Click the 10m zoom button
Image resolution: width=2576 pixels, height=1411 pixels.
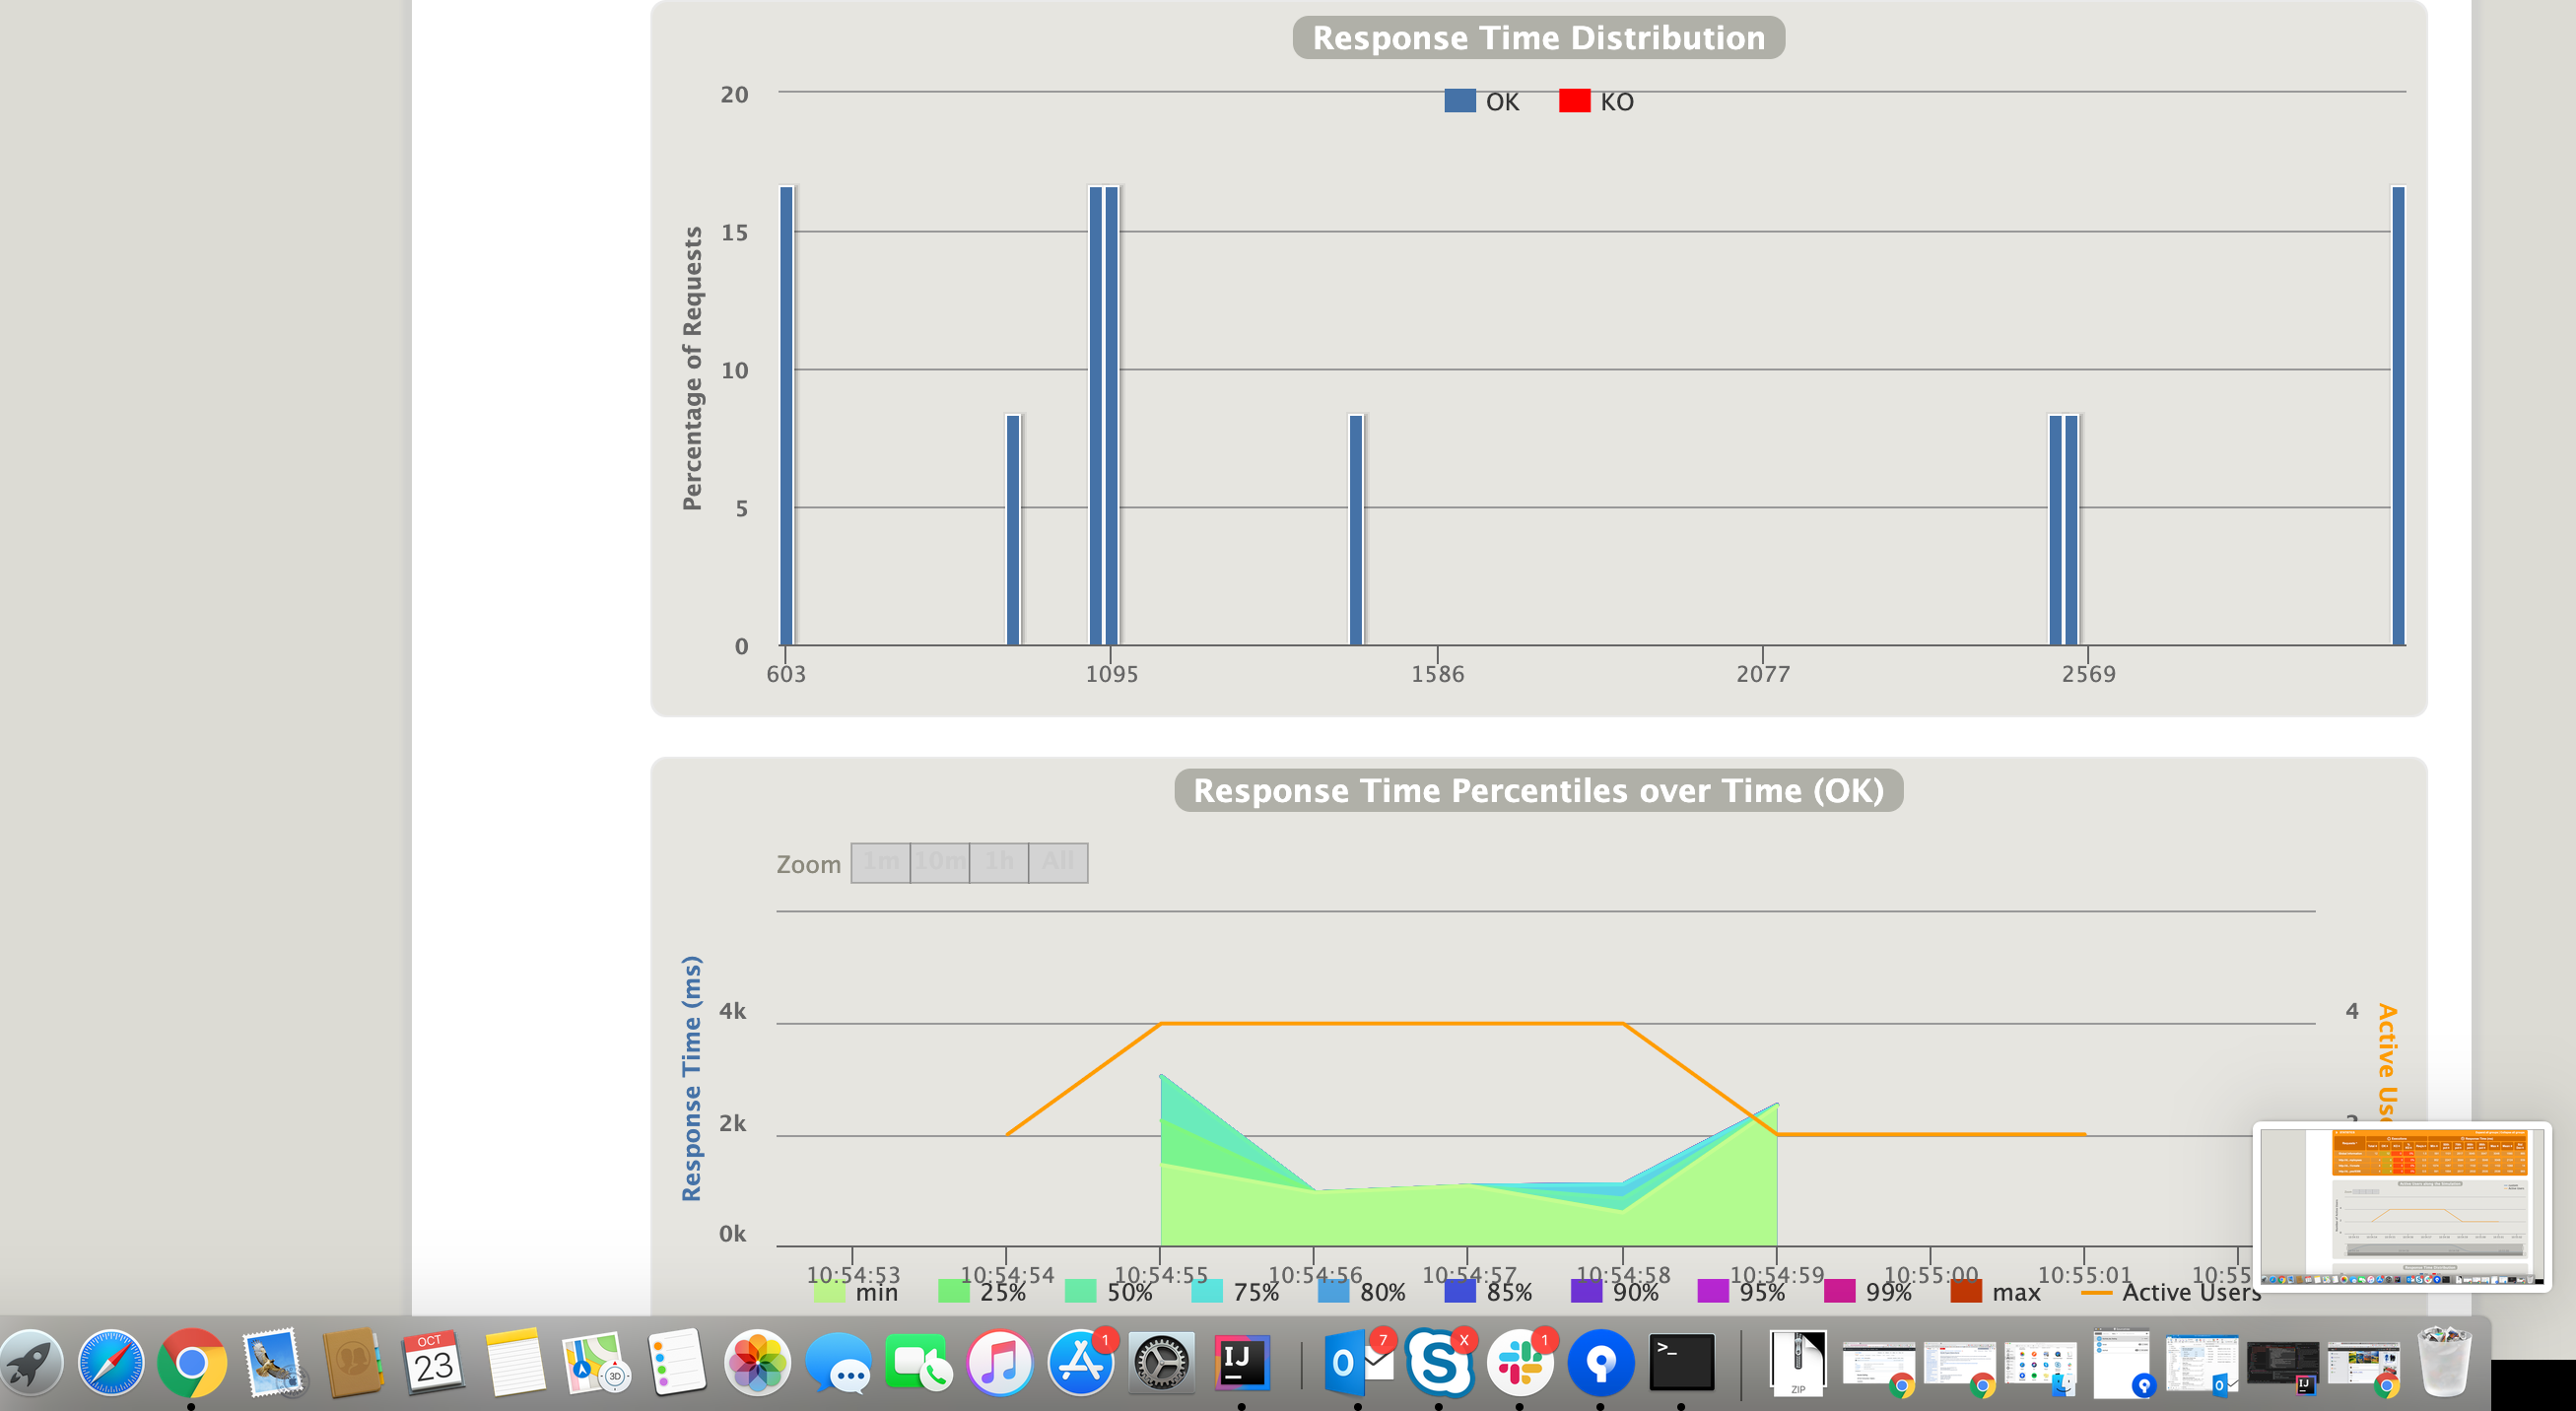(939, 862)
